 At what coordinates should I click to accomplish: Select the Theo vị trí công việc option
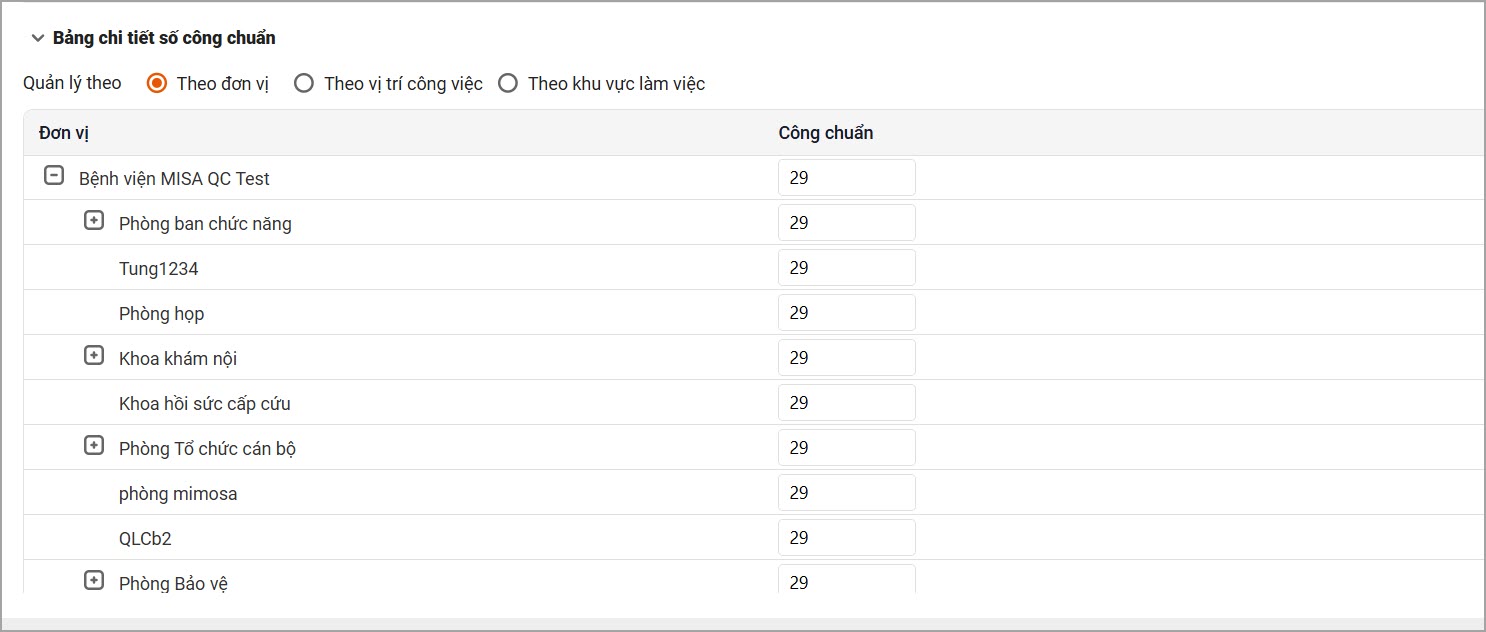[x=304, y=83]
